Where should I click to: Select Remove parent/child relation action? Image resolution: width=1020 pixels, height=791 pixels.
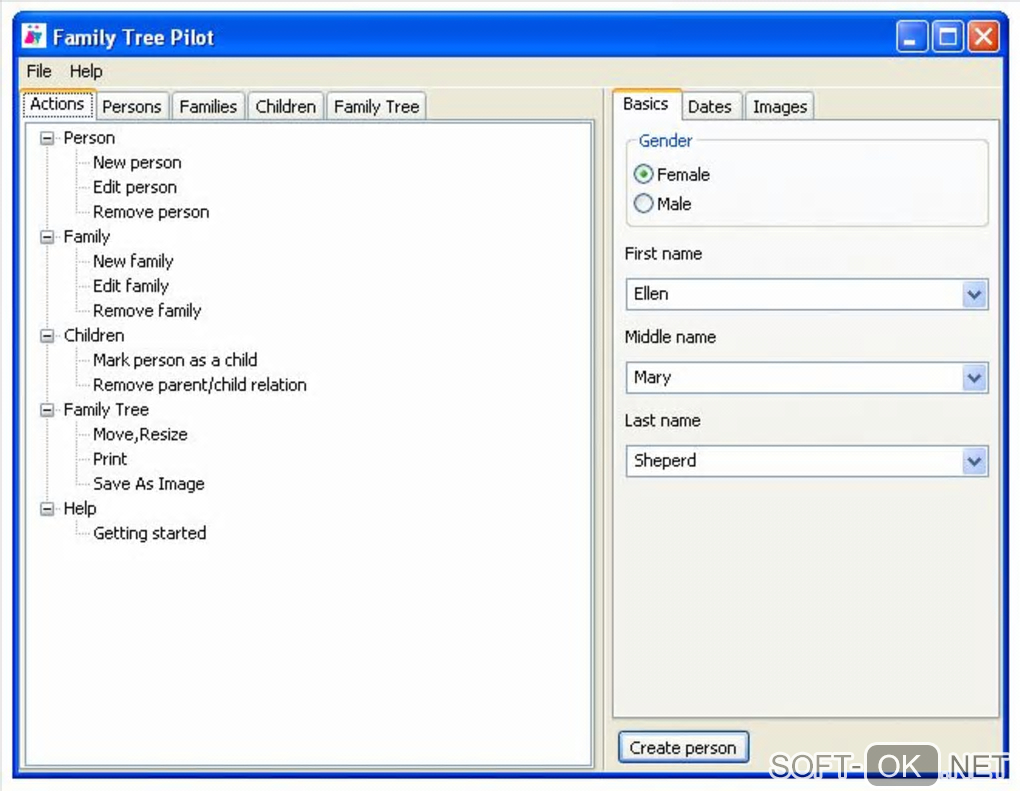click(200, 385)
